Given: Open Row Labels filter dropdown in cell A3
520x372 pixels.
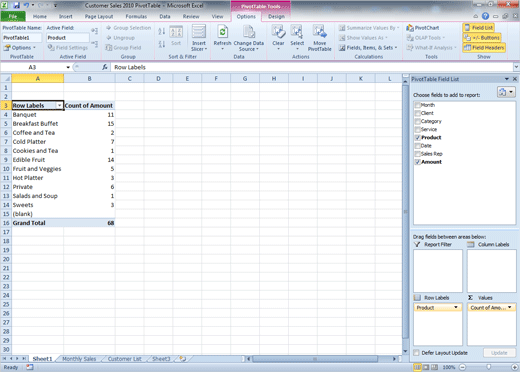Looking at the screenshot, I should [x=60, y=106].
